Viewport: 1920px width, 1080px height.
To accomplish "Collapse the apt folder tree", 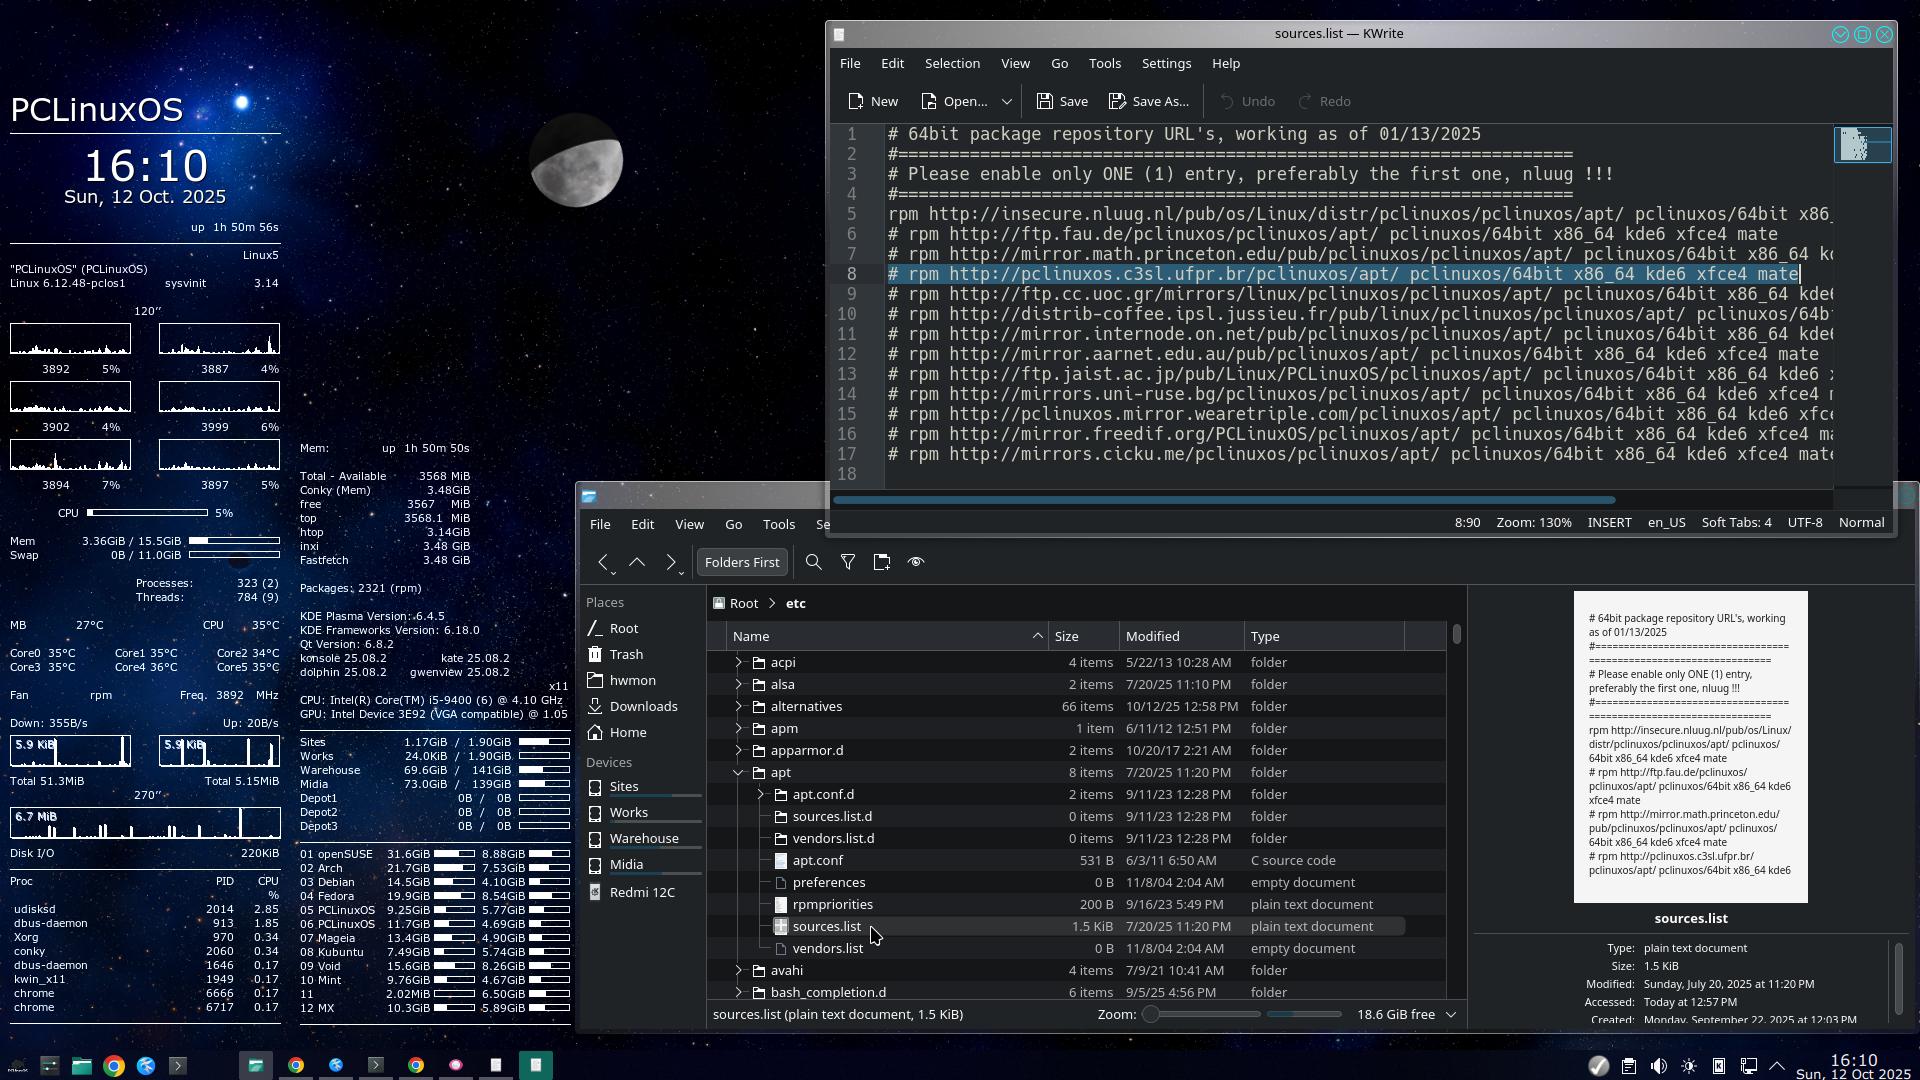I will tap(738, 772).
